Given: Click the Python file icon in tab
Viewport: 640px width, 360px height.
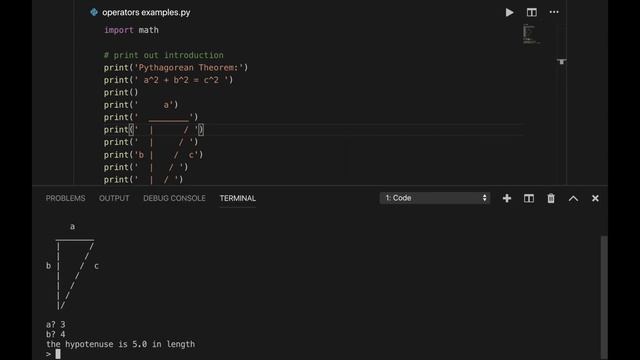Looking at the screenshot, I should (x=94, y=12).
